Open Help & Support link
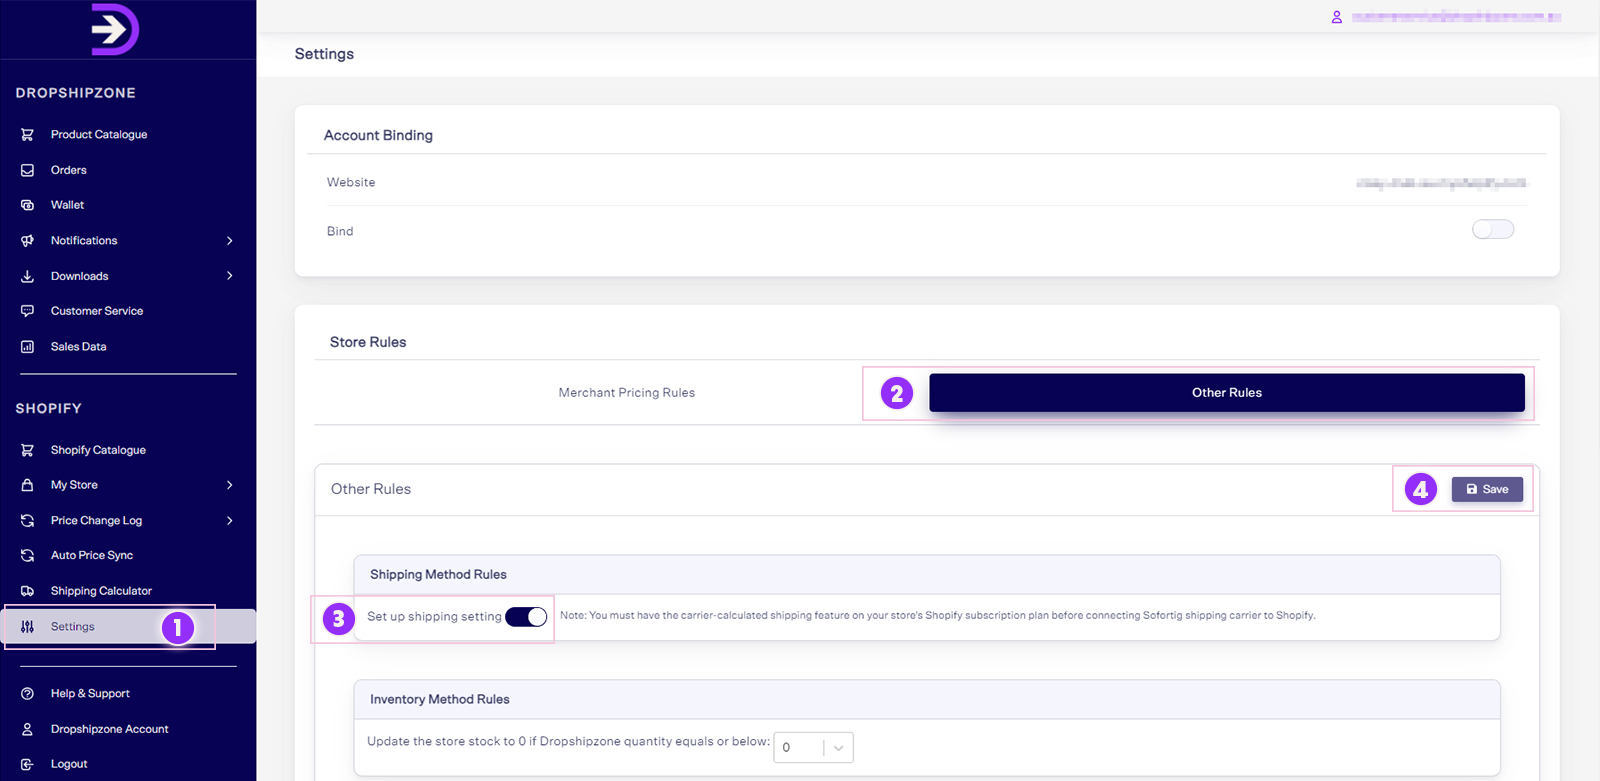This screenshot has height=781, width=1600. 90,694
